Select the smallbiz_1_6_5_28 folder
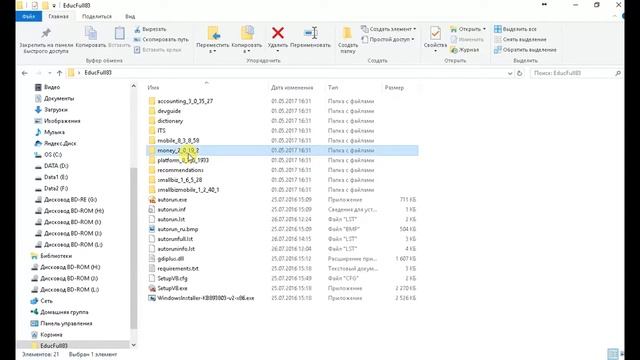 pyautogui.click(x=180, y=180)
